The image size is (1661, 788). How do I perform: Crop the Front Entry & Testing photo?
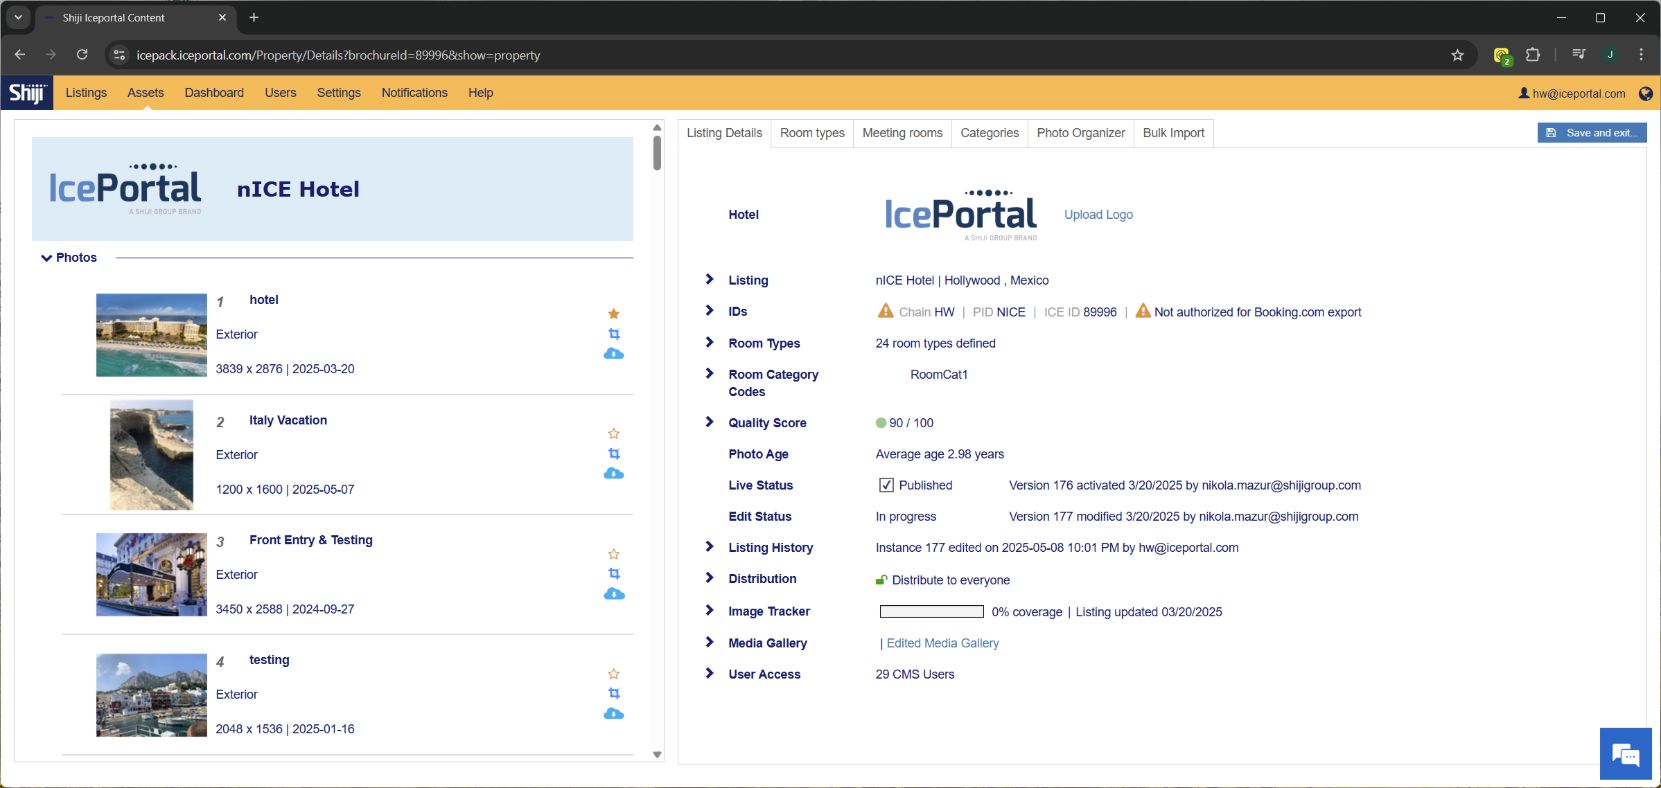pyautogui.click(x=614, y=574)
